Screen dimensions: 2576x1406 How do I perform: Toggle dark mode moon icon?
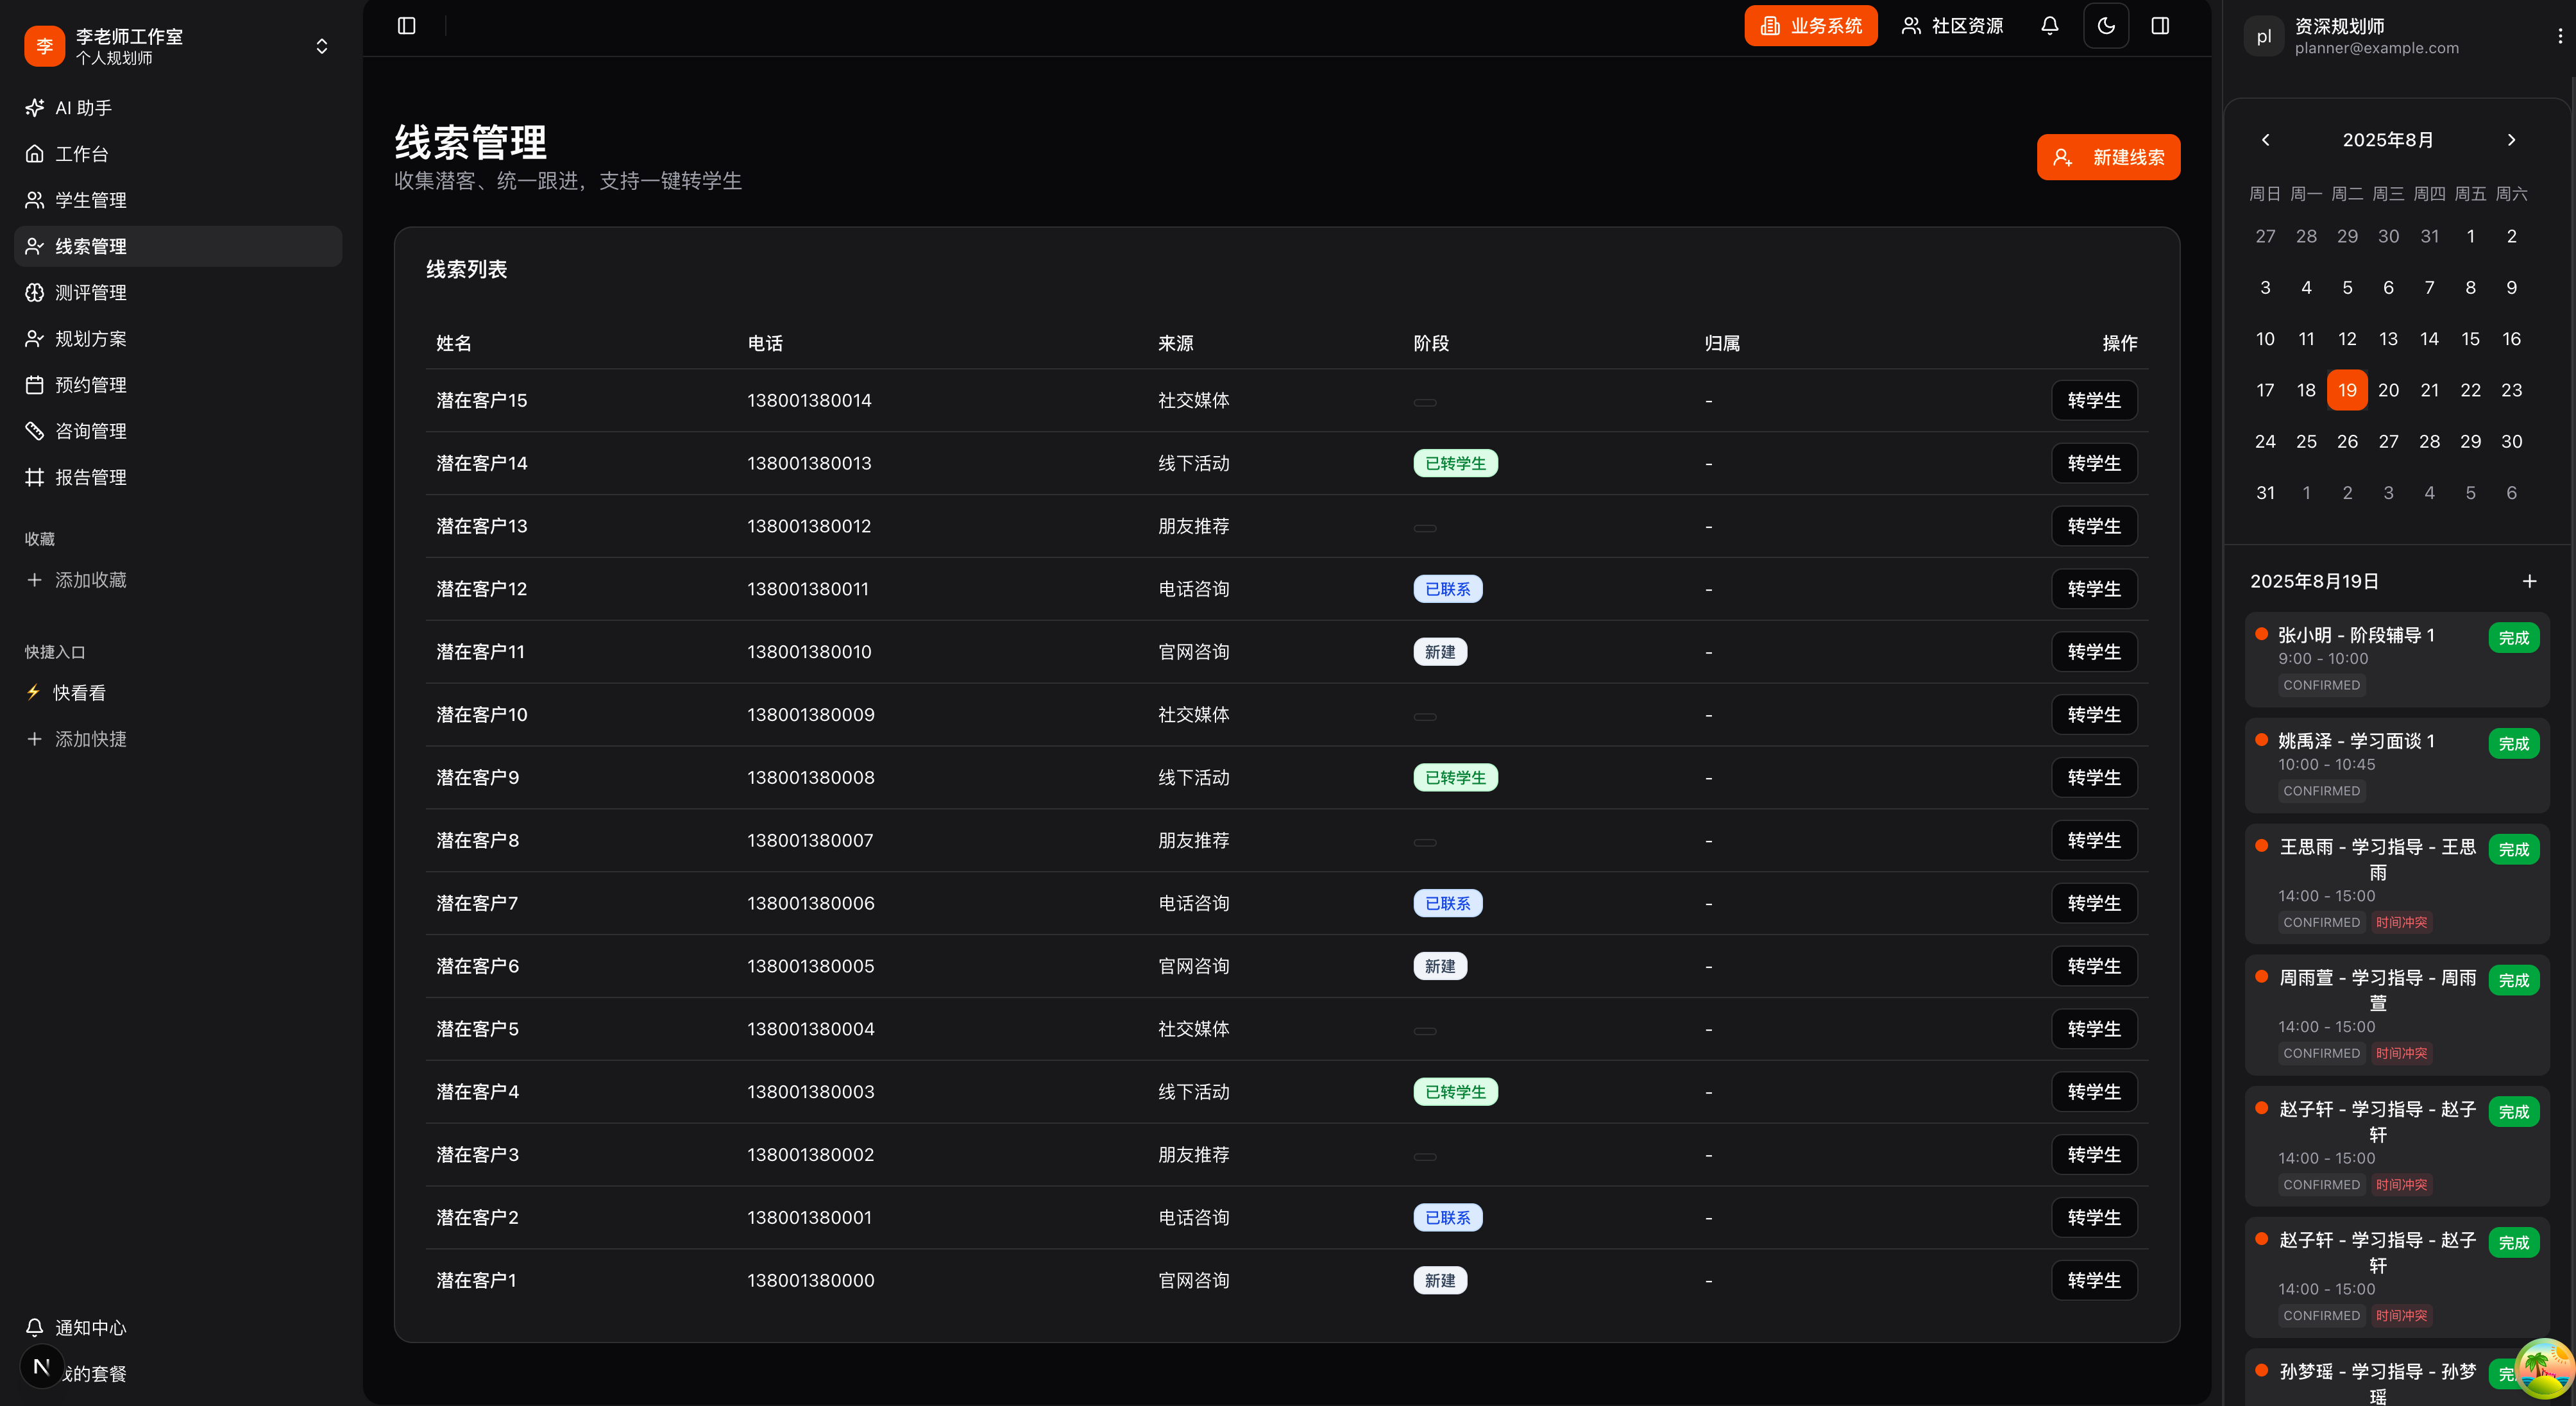point(2106,26)
